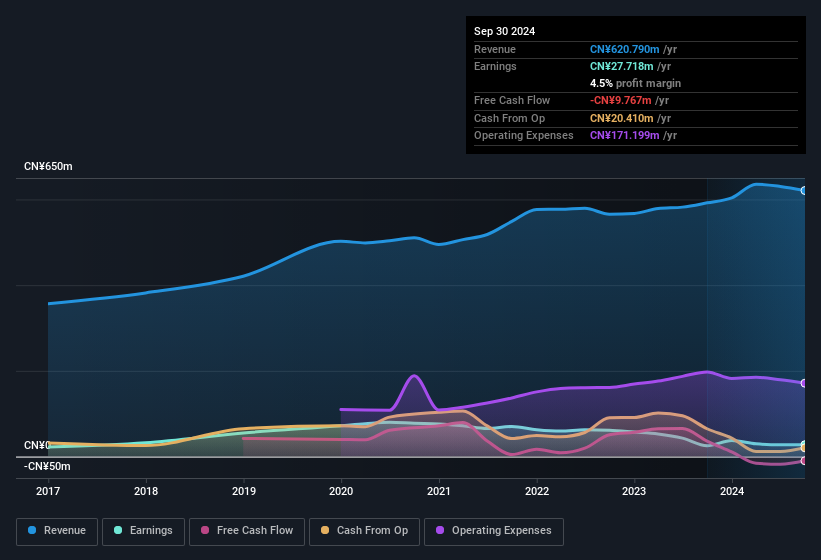
Task: Click the operating expenses value CN¥171.199m
Action: pyautogui.click(x=624, y=135)
